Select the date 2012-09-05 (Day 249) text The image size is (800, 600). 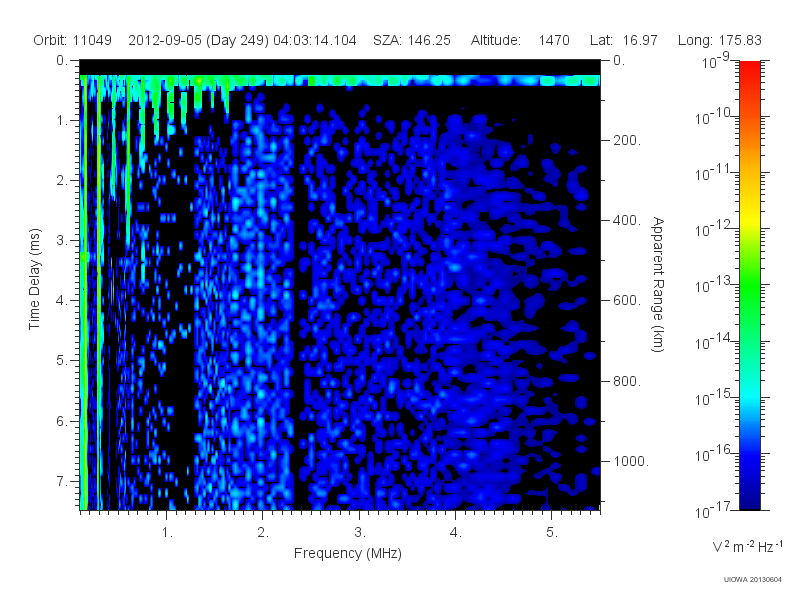(198, 40)
